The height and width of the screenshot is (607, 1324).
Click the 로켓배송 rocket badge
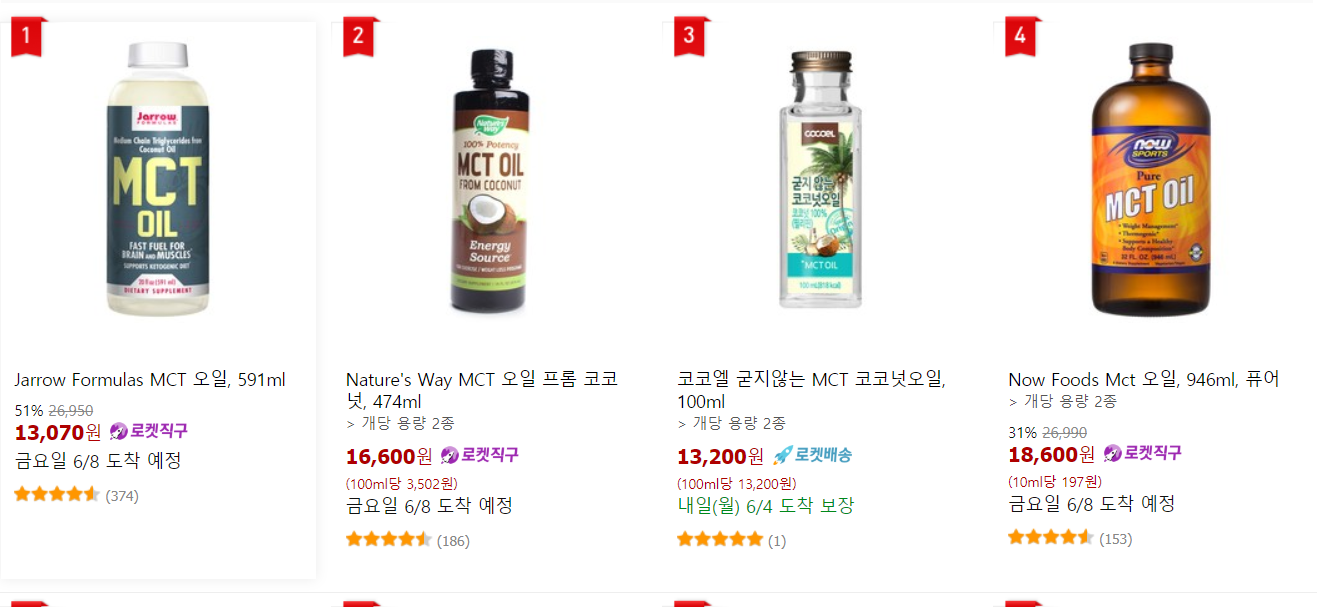[811, 455]
